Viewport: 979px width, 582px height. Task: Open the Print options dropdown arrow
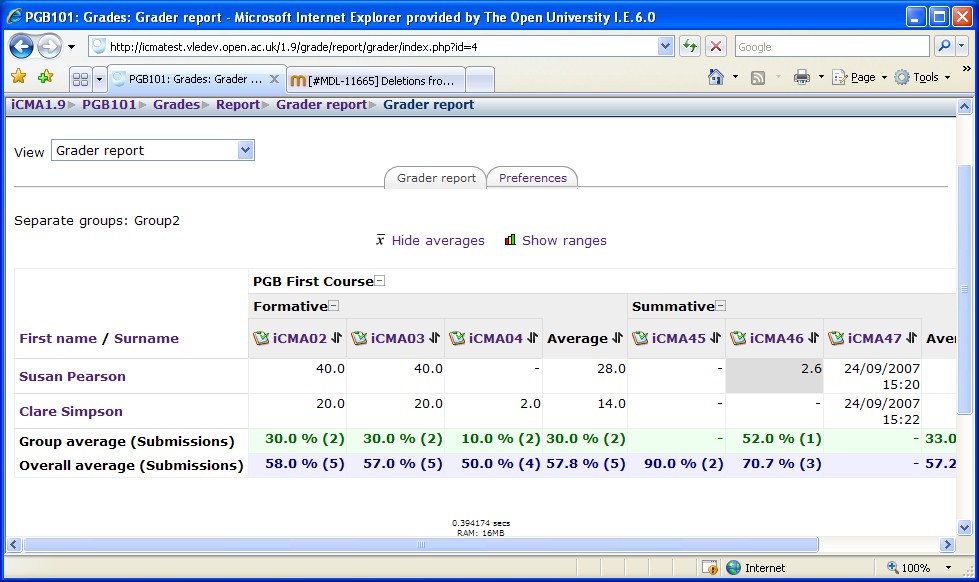820,77
